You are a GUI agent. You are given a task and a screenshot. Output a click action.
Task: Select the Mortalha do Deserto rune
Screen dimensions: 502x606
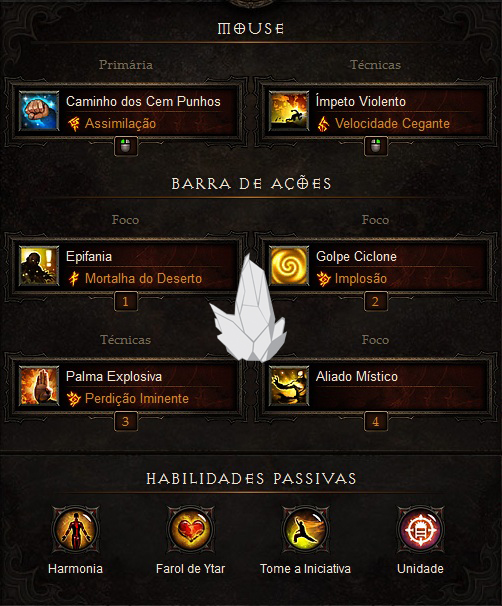point(143,279)
